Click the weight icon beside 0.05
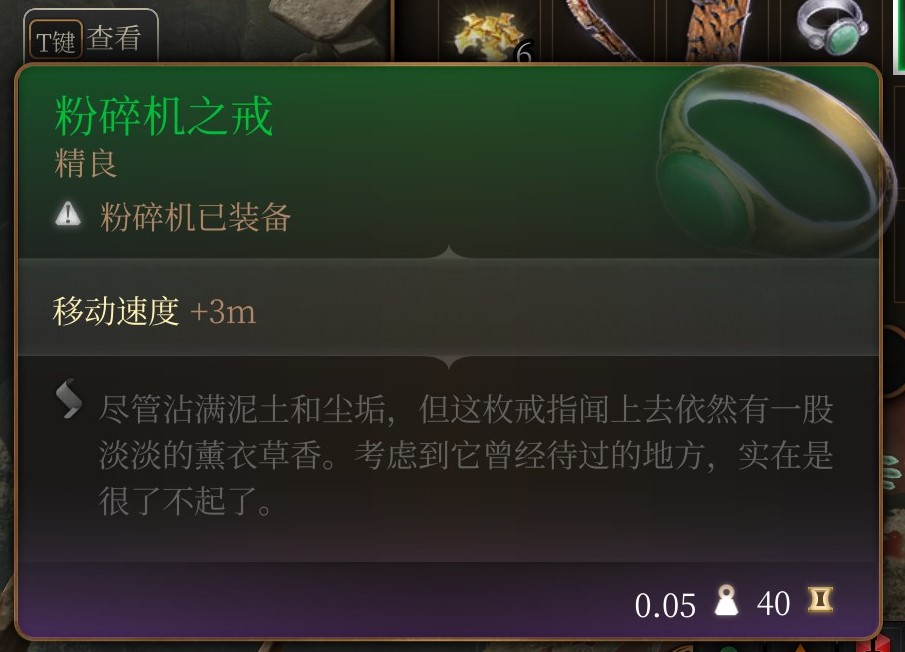This screenshot has height=652, width=905. tap(726, 601)
